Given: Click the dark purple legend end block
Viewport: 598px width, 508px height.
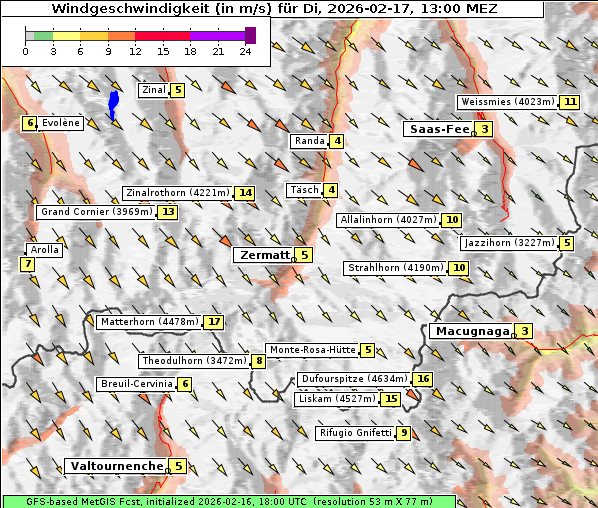Looking at the screenshot, I should [250, 35].
